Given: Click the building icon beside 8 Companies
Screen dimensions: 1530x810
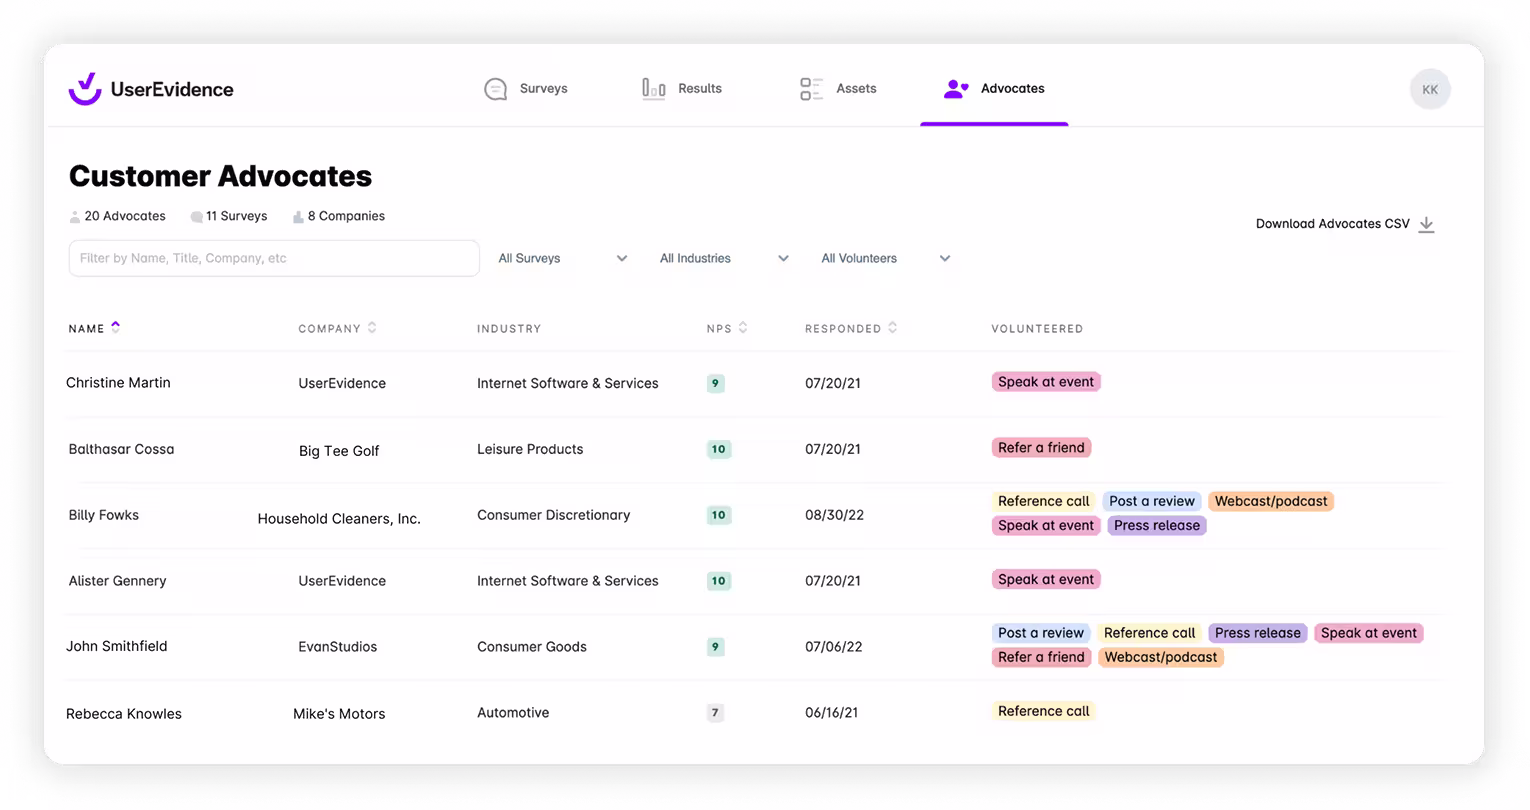Looking at the screenshot, I should tap(298, 217).
